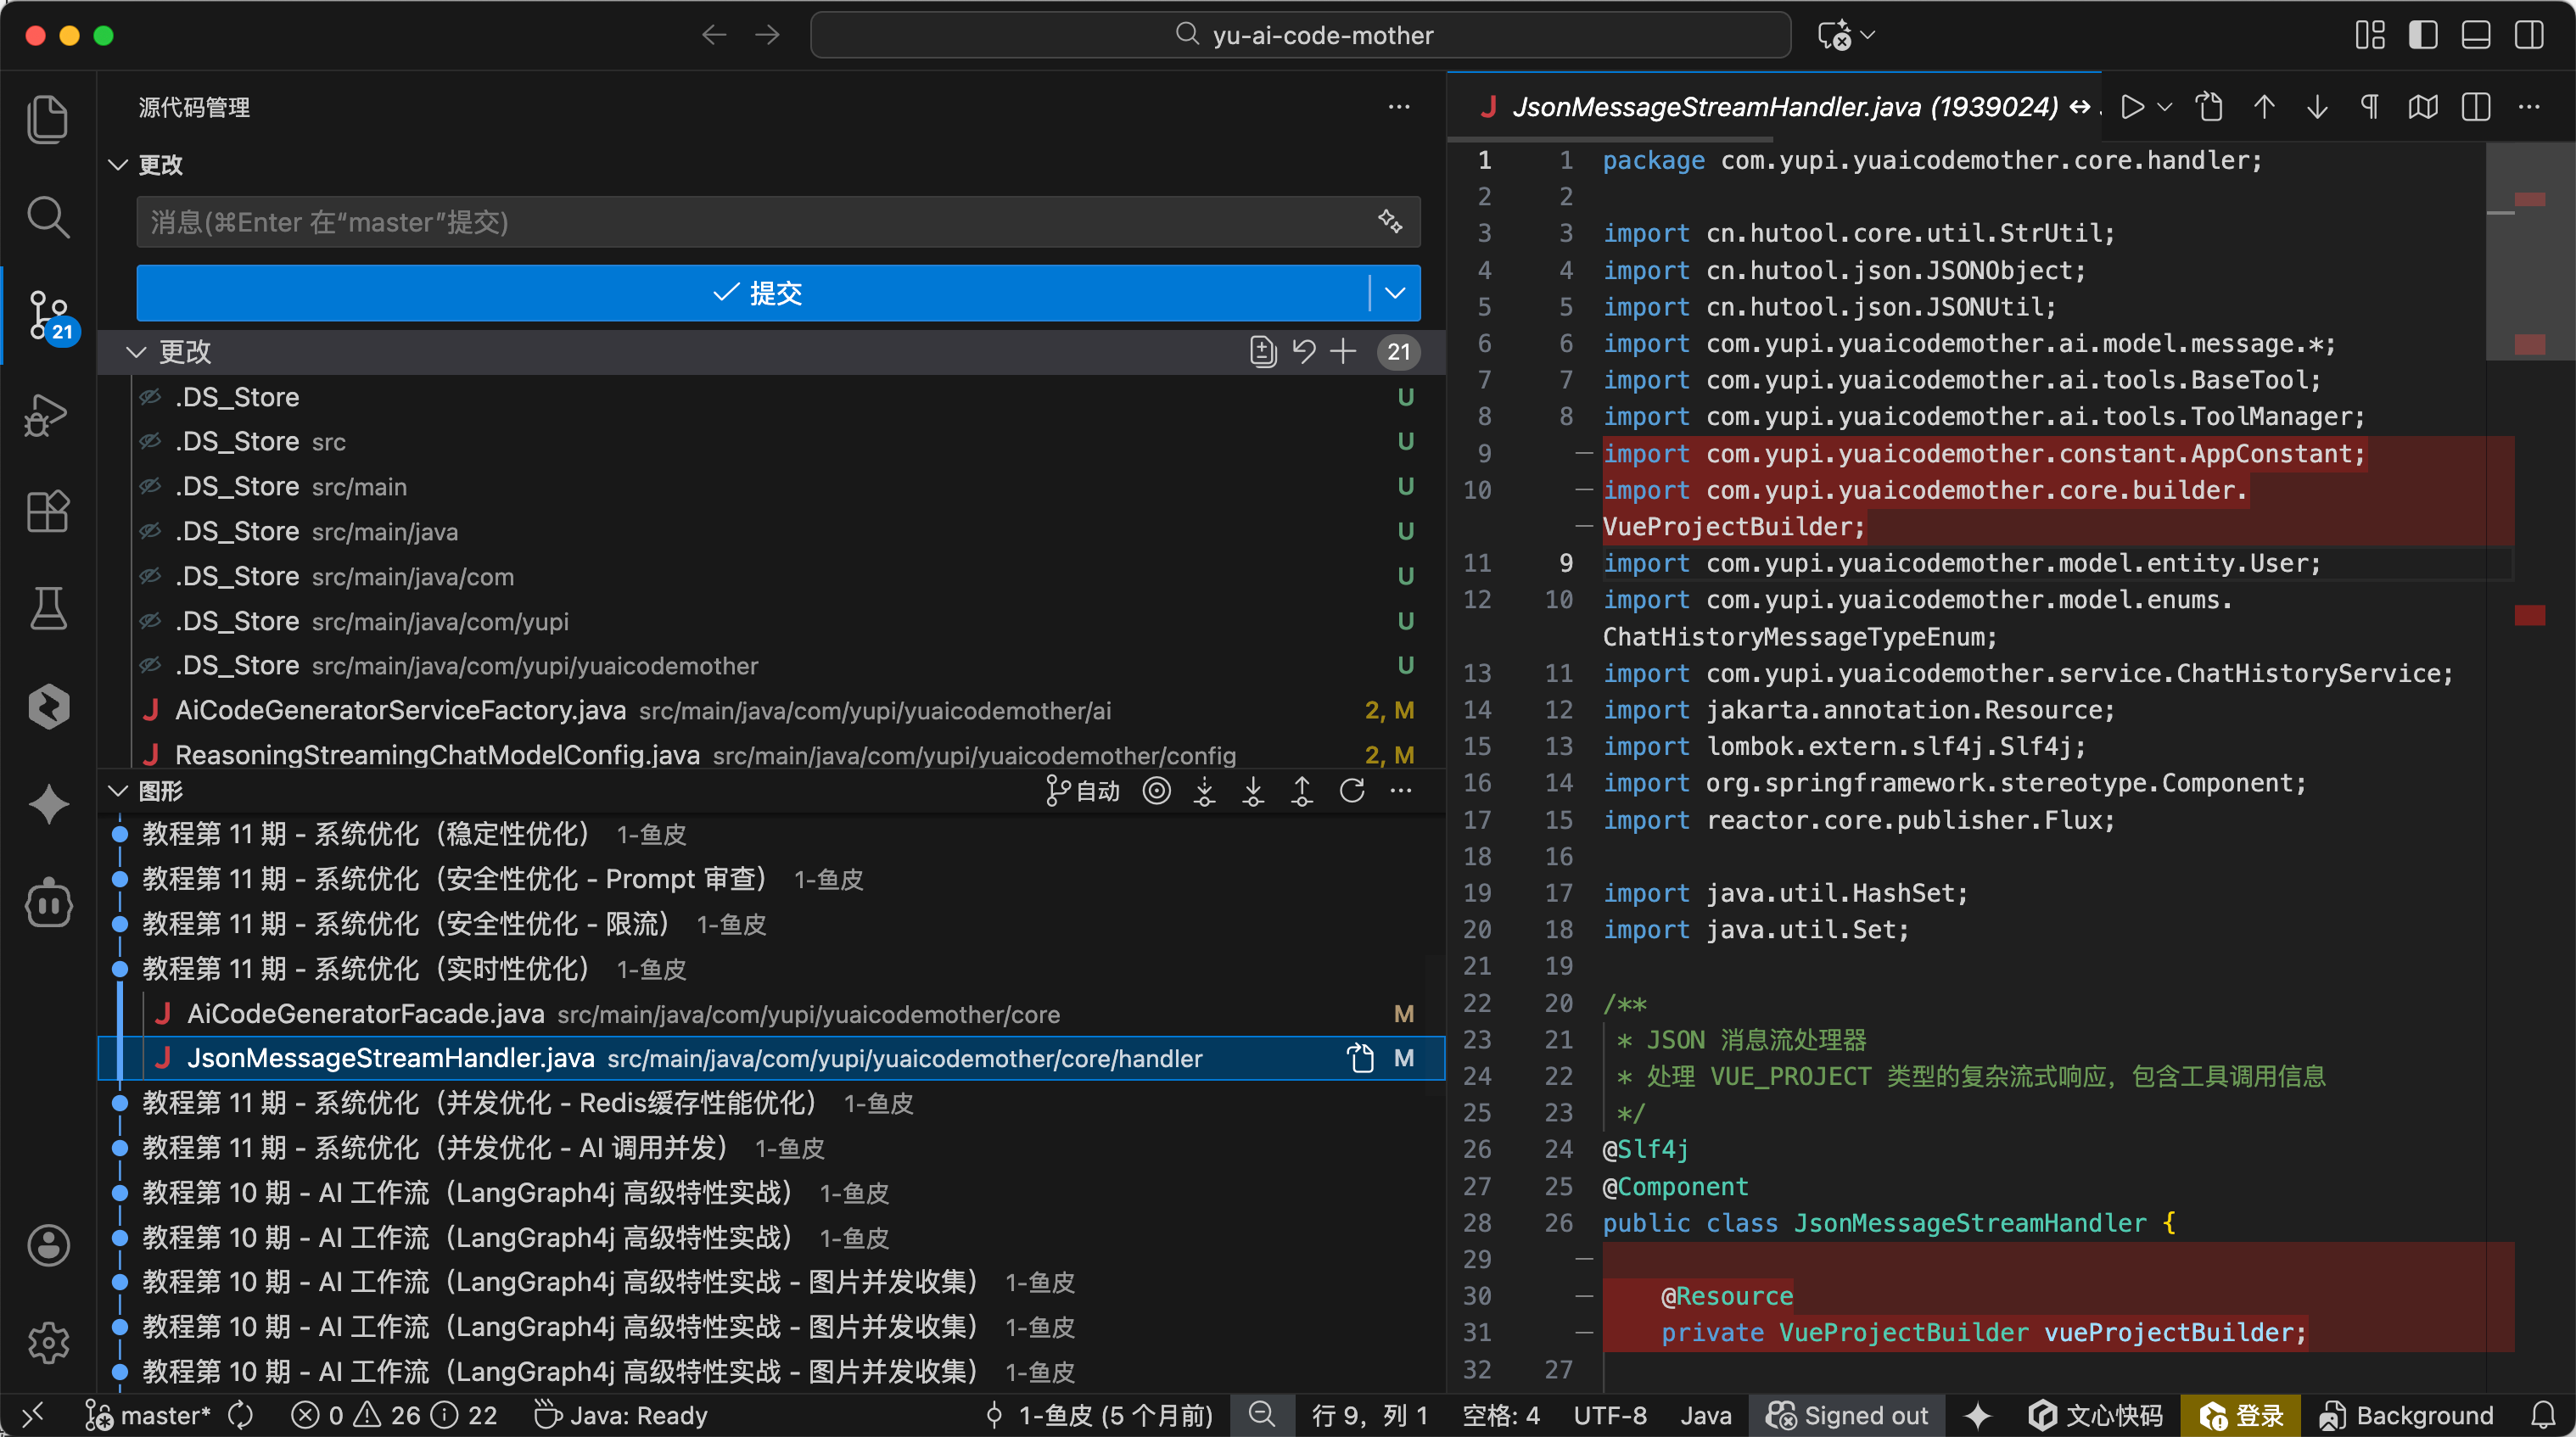Screen dimensions: 2576x1437
Task: Open the Search view in activity bar
Action: coord(47,217)
